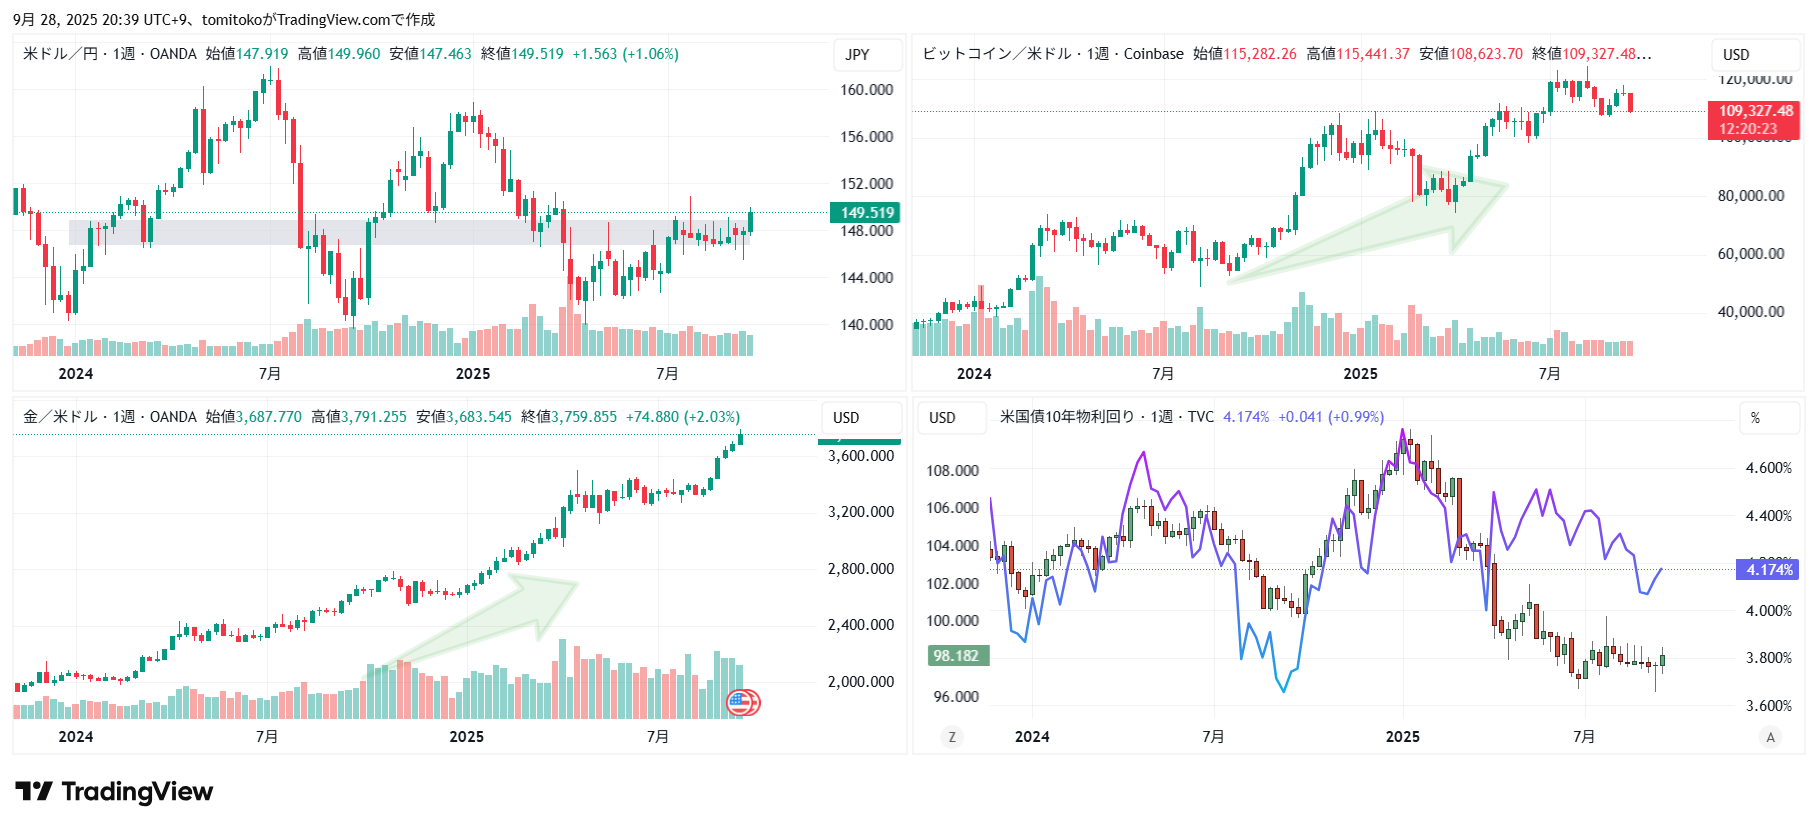
Task: Click the TradingView logo at bottom left
Action: tap(114, 792)
